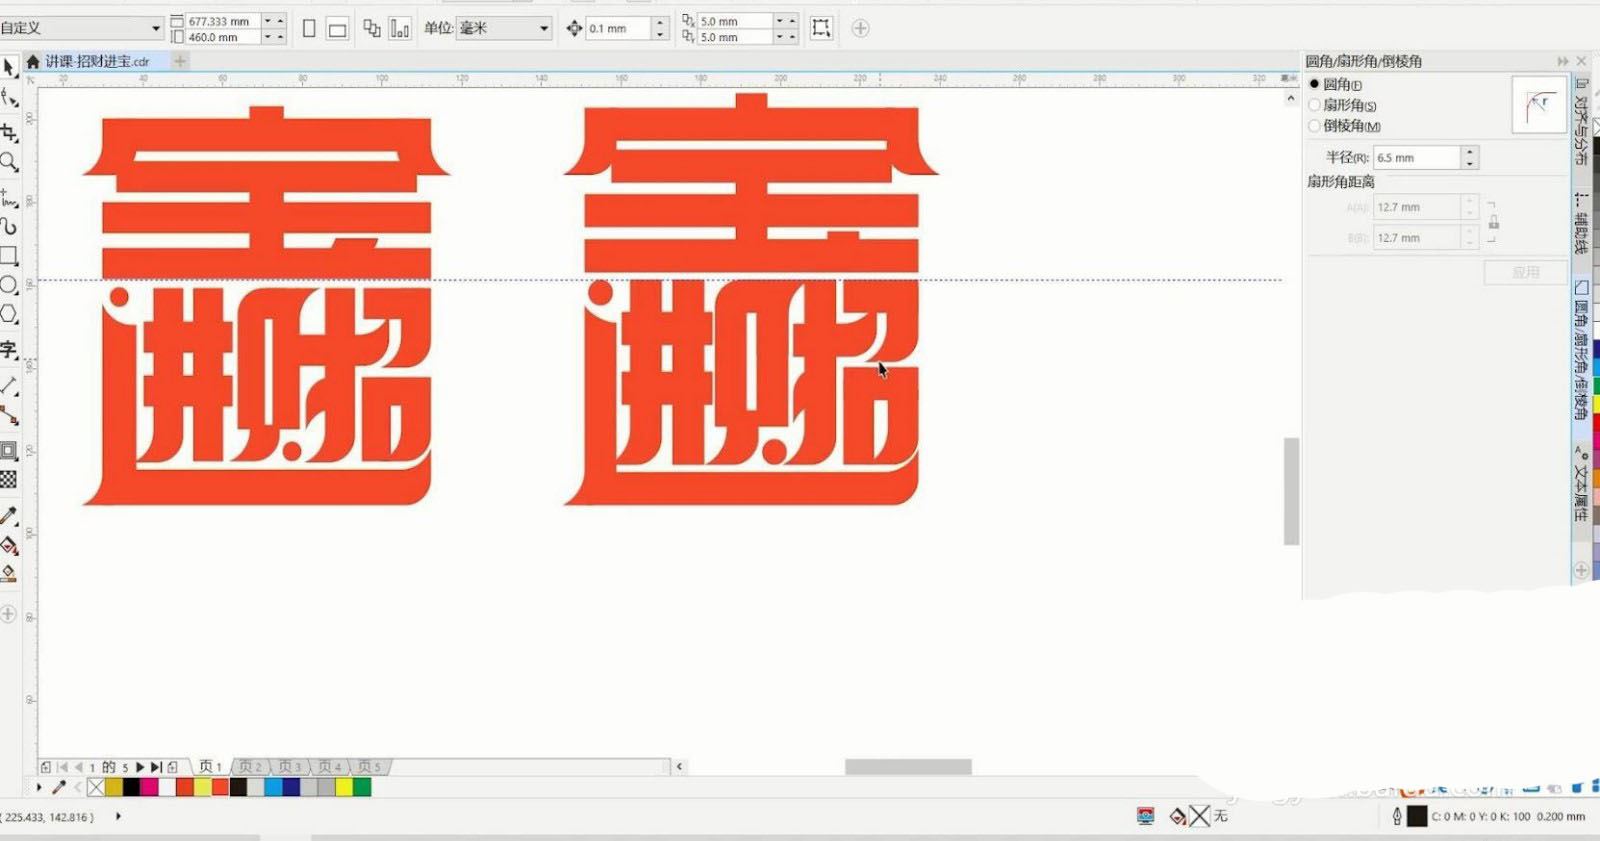Open the 对齐与分布 docker tab
Image resolution: width=1600 pixels, height=841 pixels.
point(1581,121)
